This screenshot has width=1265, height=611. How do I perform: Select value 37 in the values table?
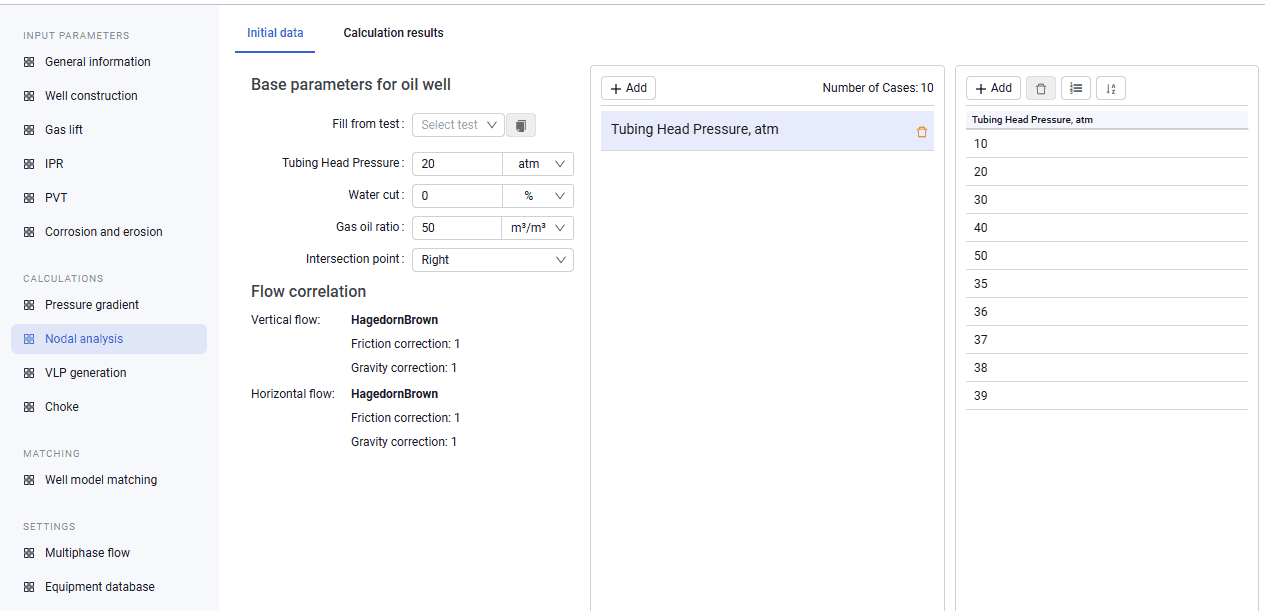(x=1107, y=340)
